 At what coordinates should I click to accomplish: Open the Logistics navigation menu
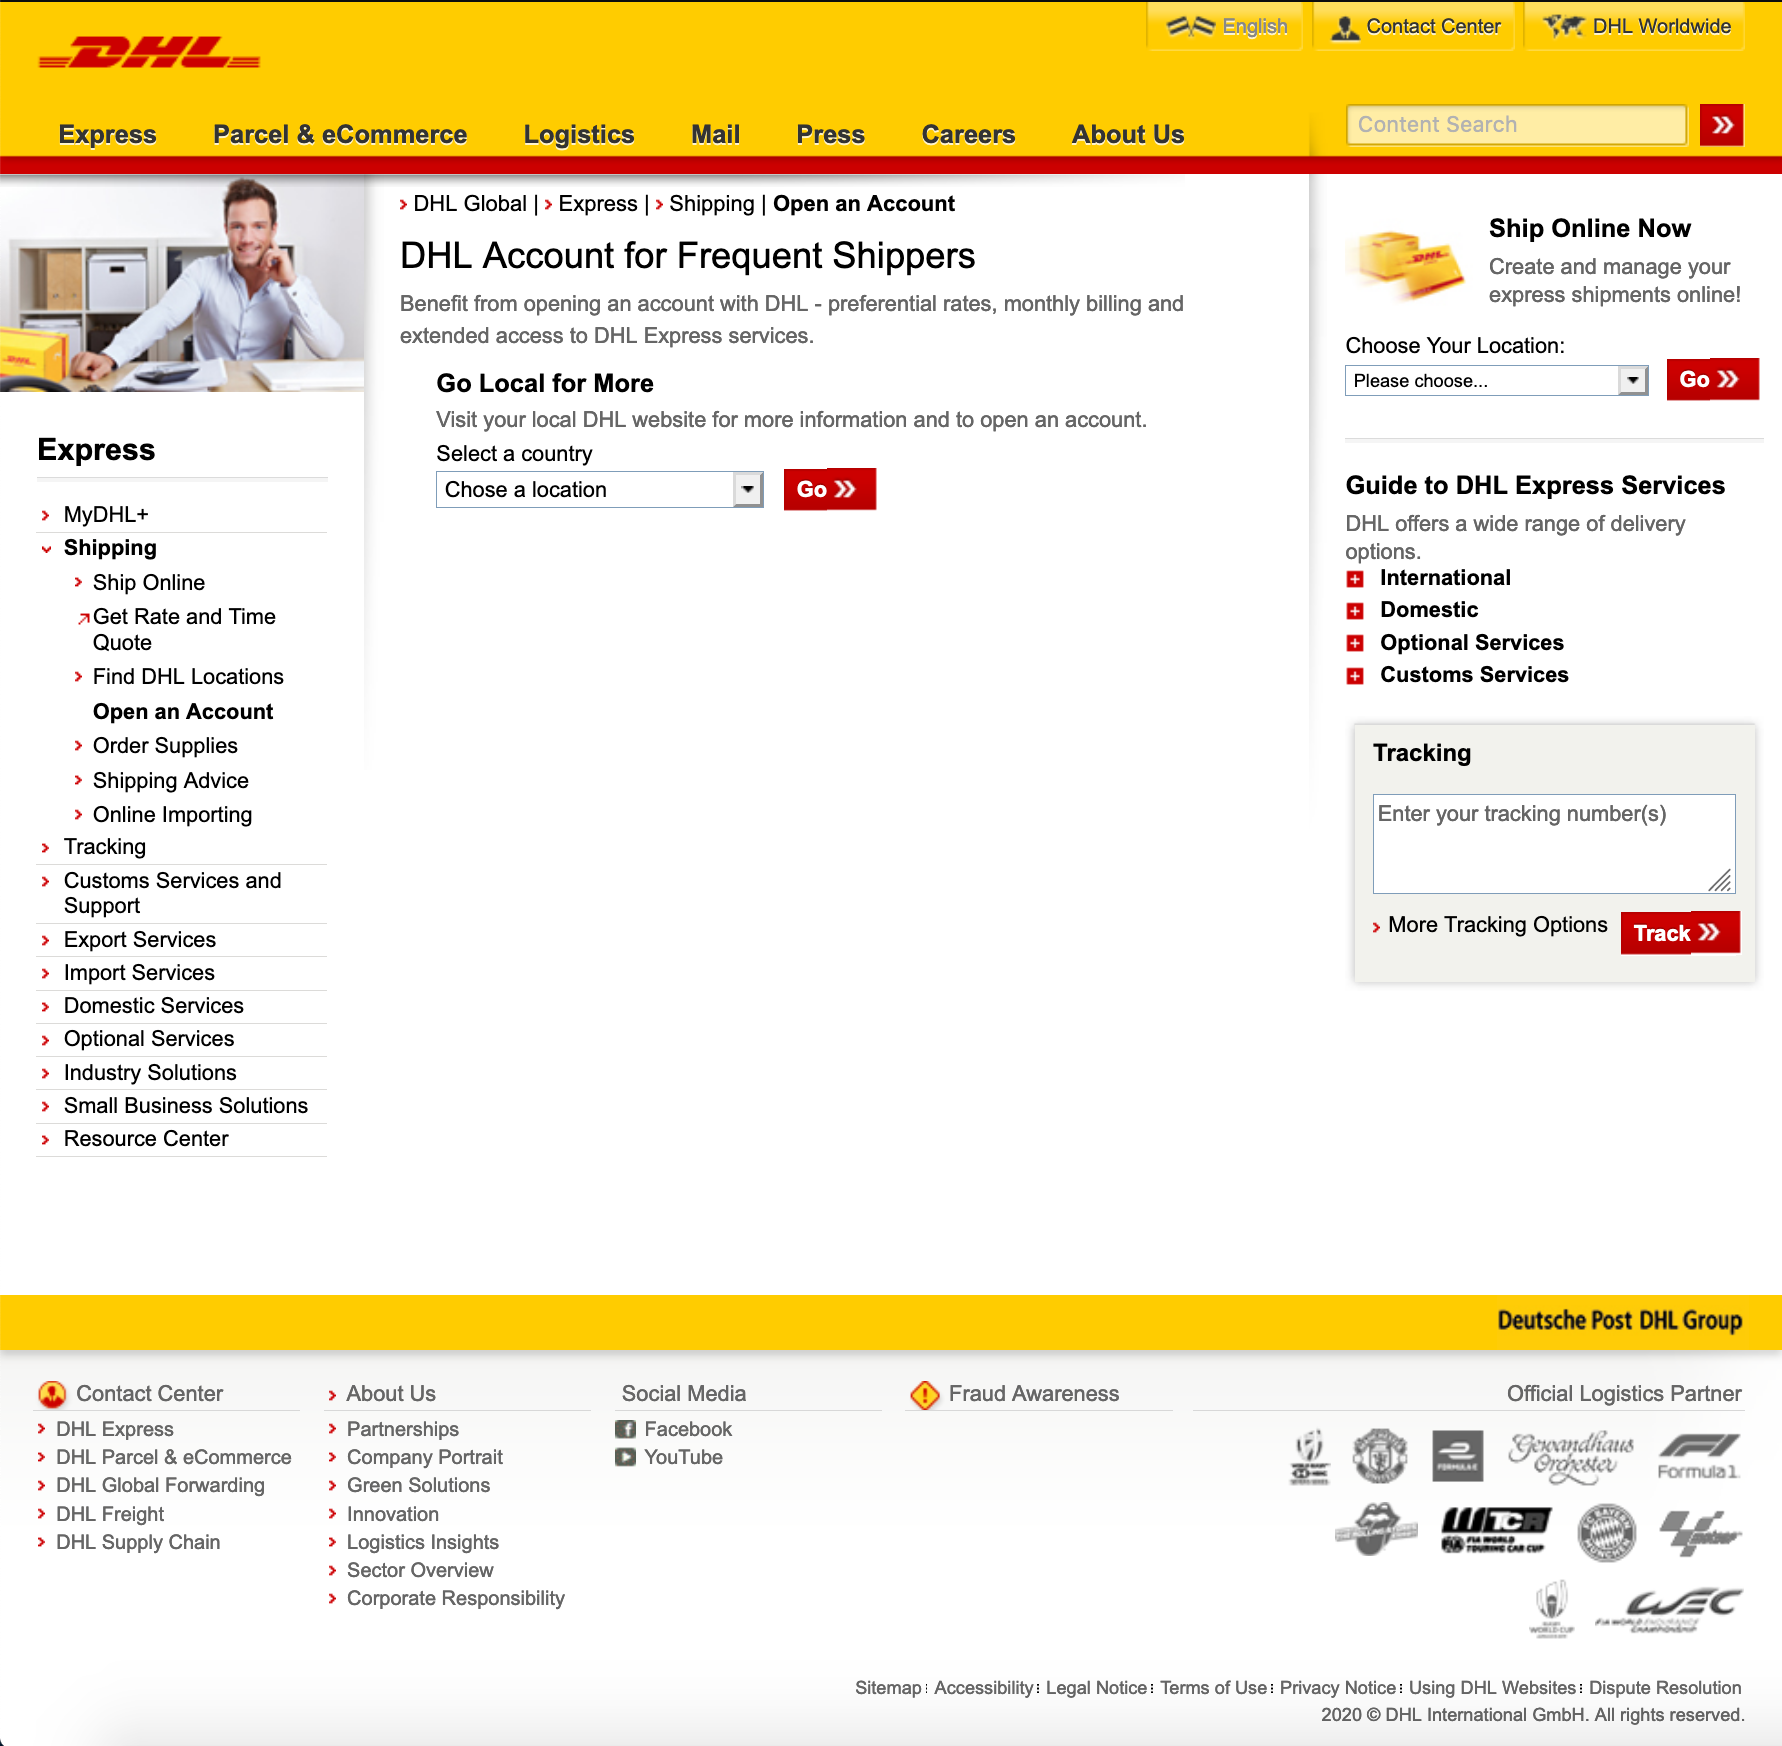pyautogui.click(x=578, y=134)
